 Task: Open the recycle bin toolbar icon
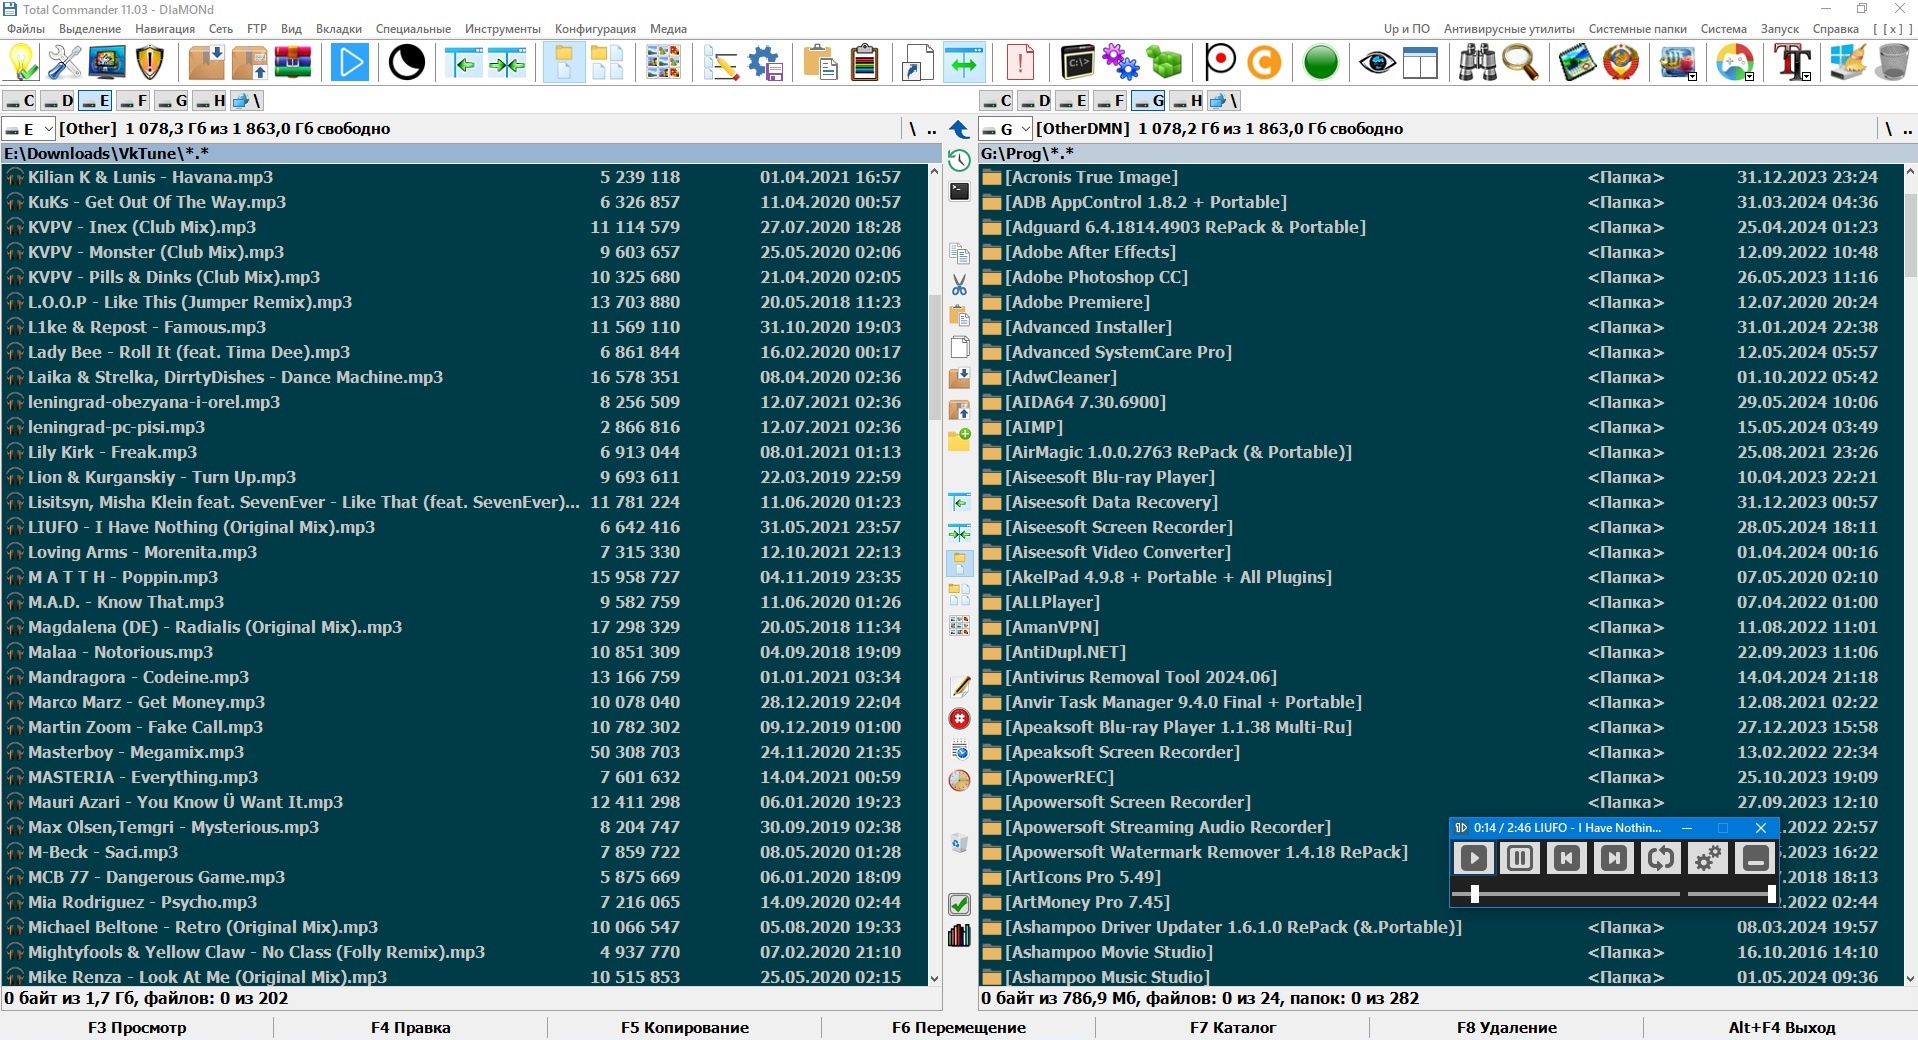coord(1892,62)
